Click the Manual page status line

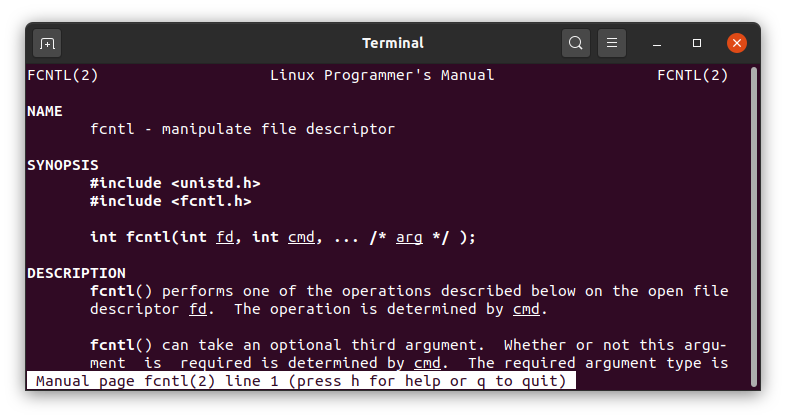(300, 381)
